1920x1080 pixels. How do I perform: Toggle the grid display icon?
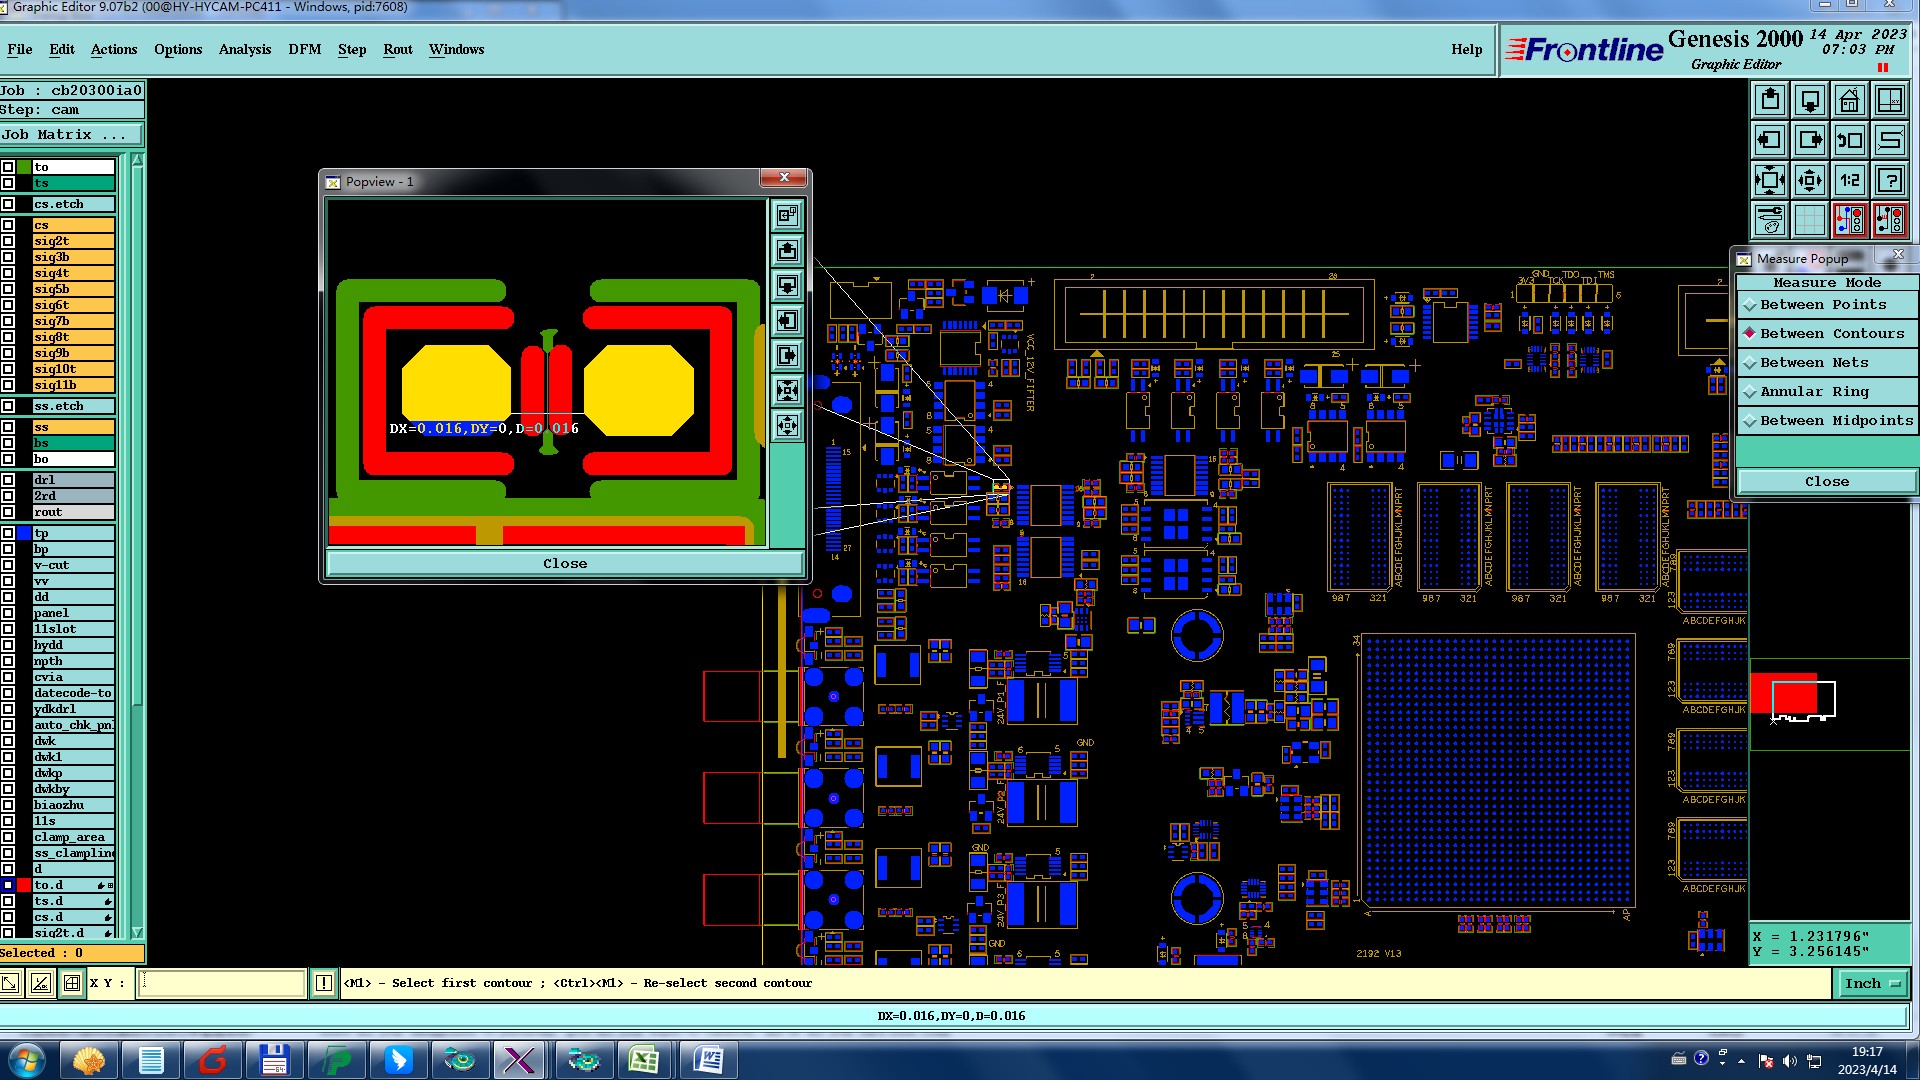click(1809, 220)
